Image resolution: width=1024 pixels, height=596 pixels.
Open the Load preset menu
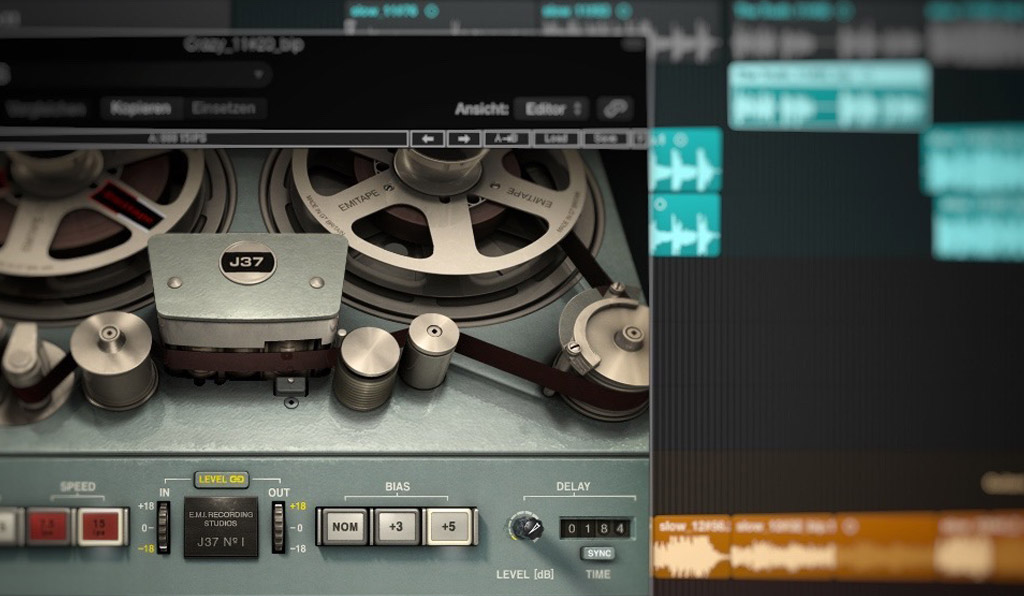pos(556,138)
